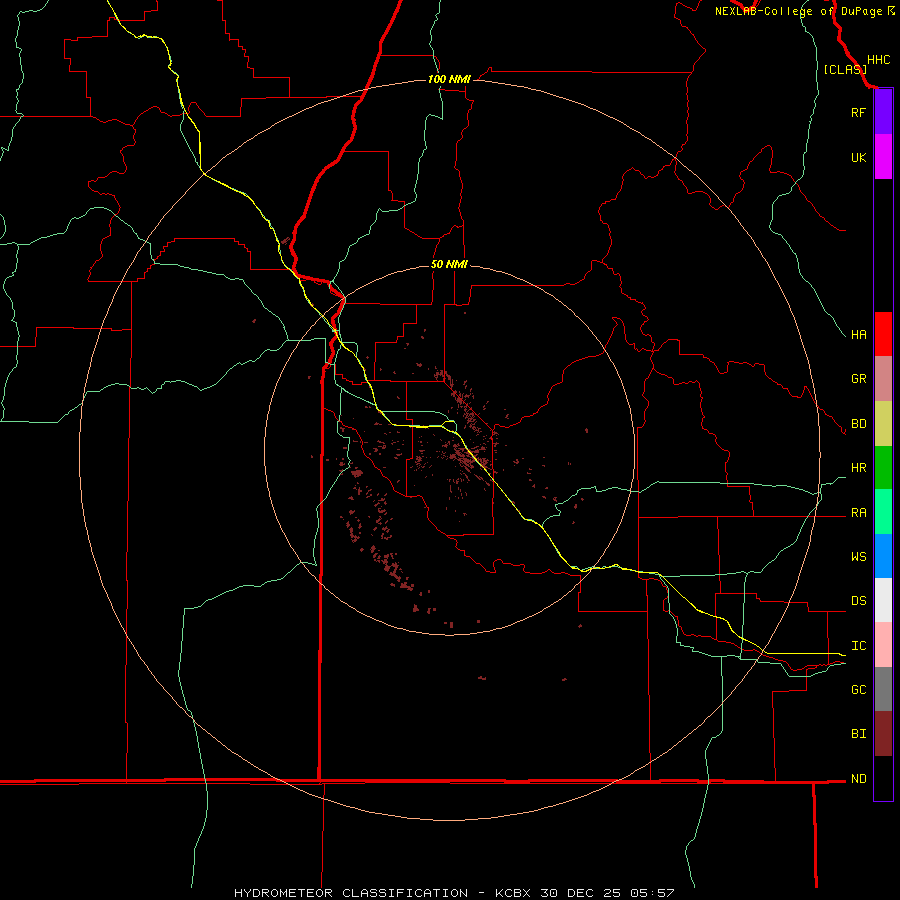Viewport: 900px width, 900px height.
Task: Click the 50 NMI range ring label
Action: pos(449,264)
